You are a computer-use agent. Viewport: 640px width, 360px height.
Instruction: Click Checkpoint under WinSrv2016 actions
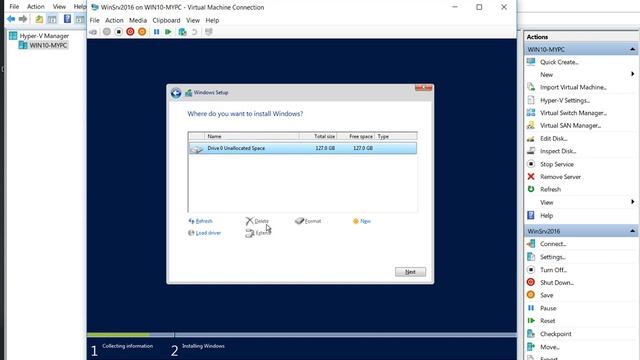point(556,334)
